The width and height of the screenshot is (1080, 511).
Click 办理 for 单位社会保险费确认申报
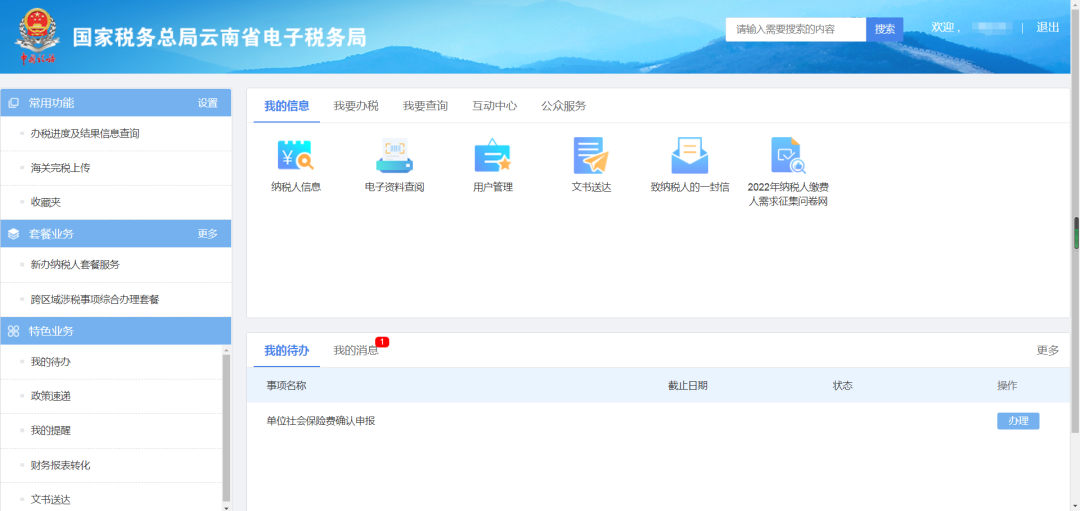pos(1018,421)
